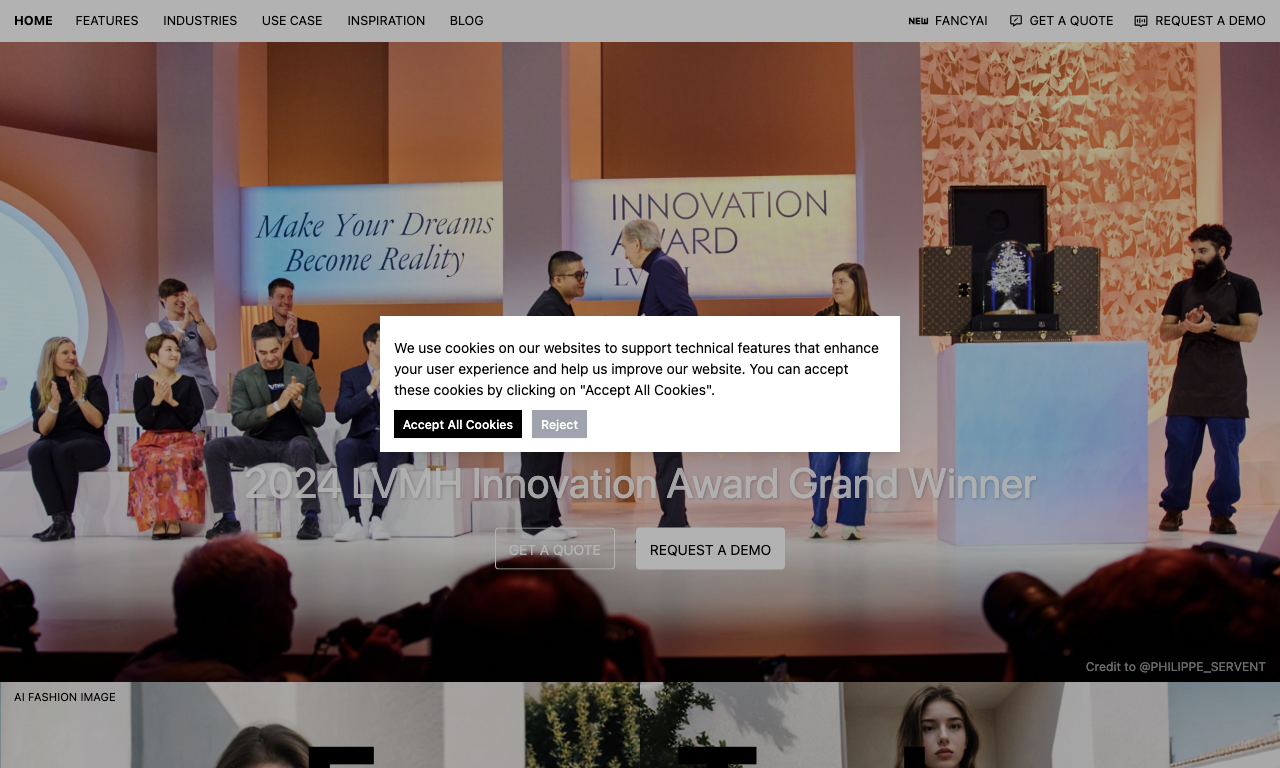Viewport: 1280px width, 768px height.
Task: Click the hero REQUEST A DEMO button
Action: [710, 549]
